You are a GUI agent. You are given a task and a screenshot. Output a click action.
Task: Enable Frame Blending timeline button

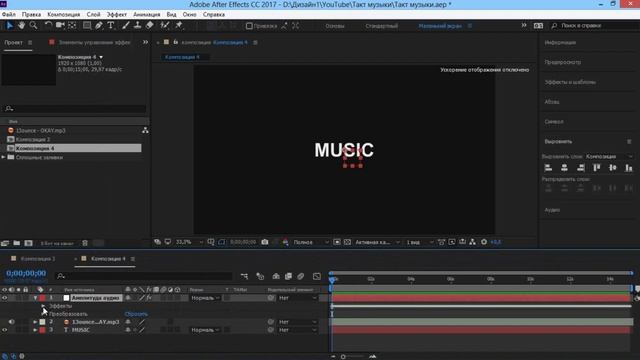pyautogui.click(x=288, y=276)
